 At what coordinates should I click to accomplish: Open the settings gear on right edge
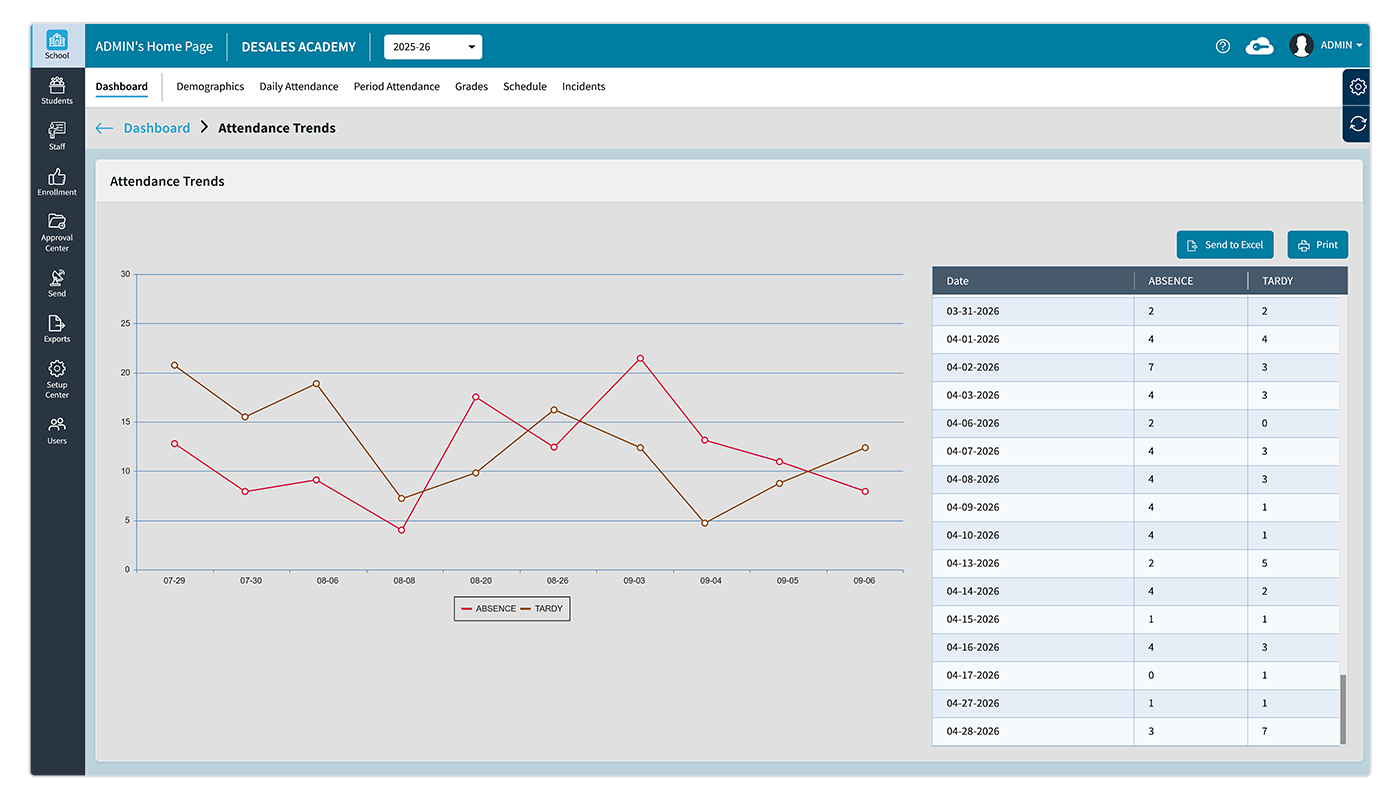(x=1358, y=87)
